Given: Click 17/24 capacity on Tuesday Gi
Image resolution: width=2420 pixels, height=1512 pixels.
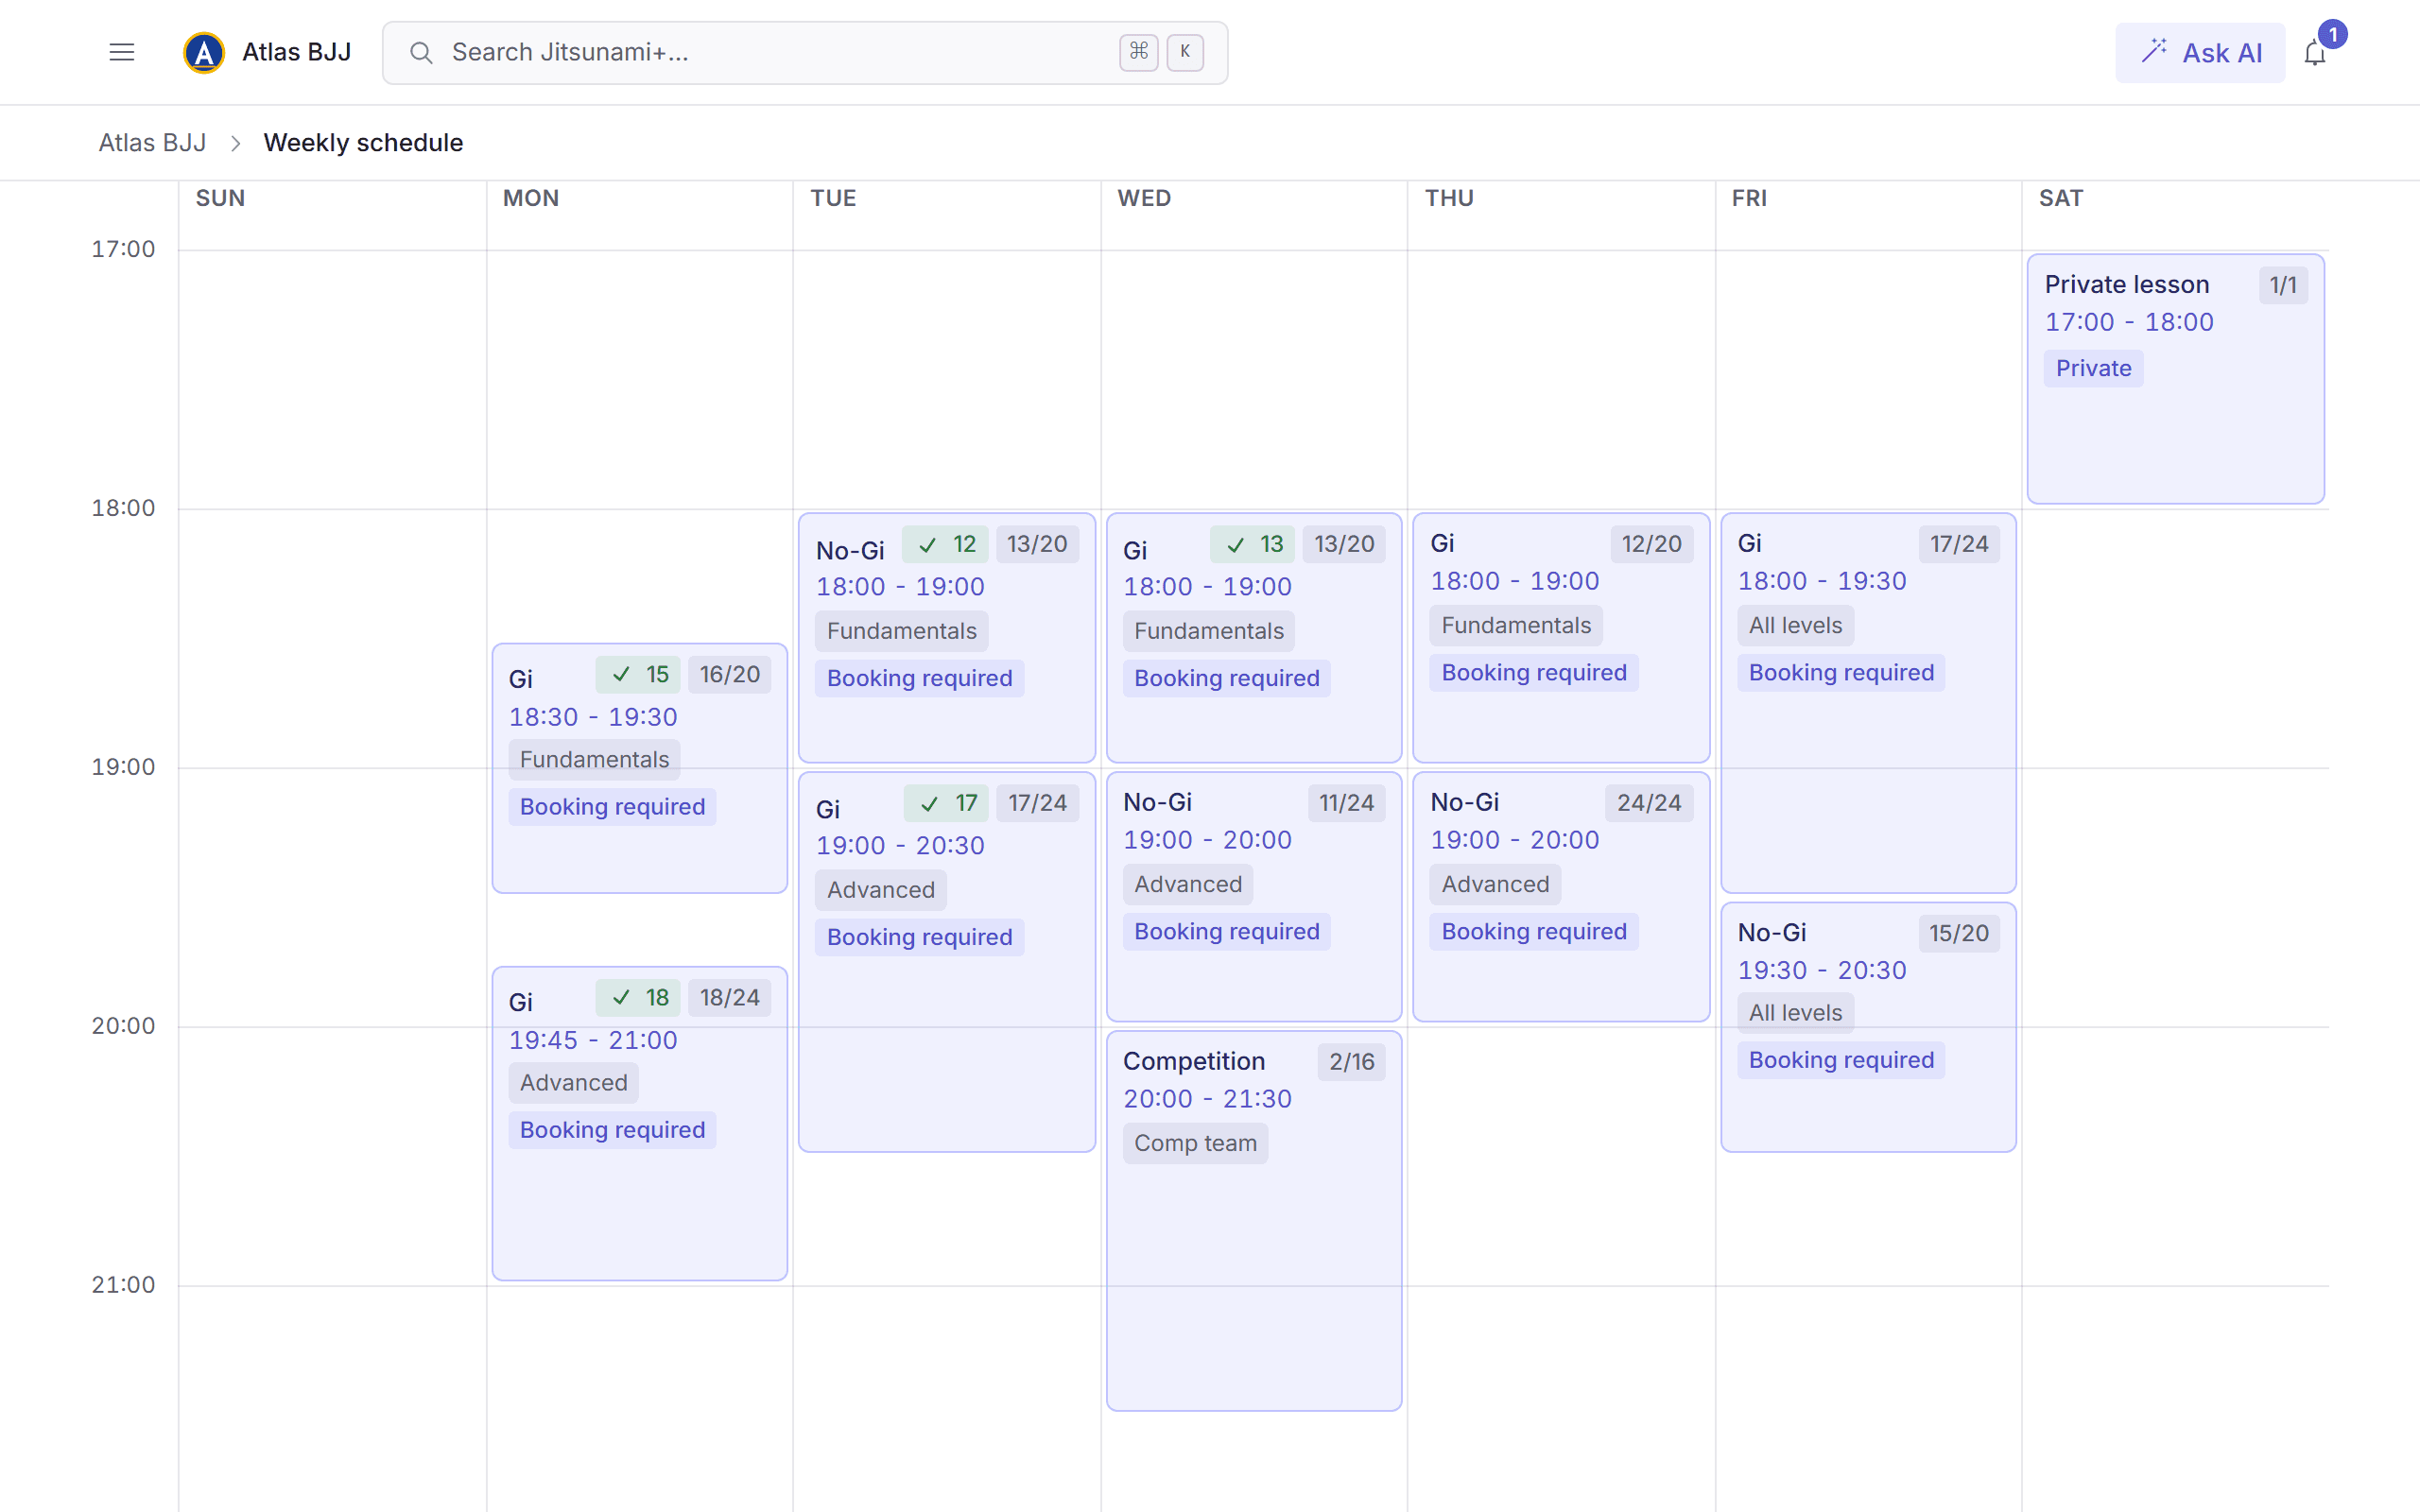Looking at the screenshot, I should pyautogui.click(x=1037, y=803).
